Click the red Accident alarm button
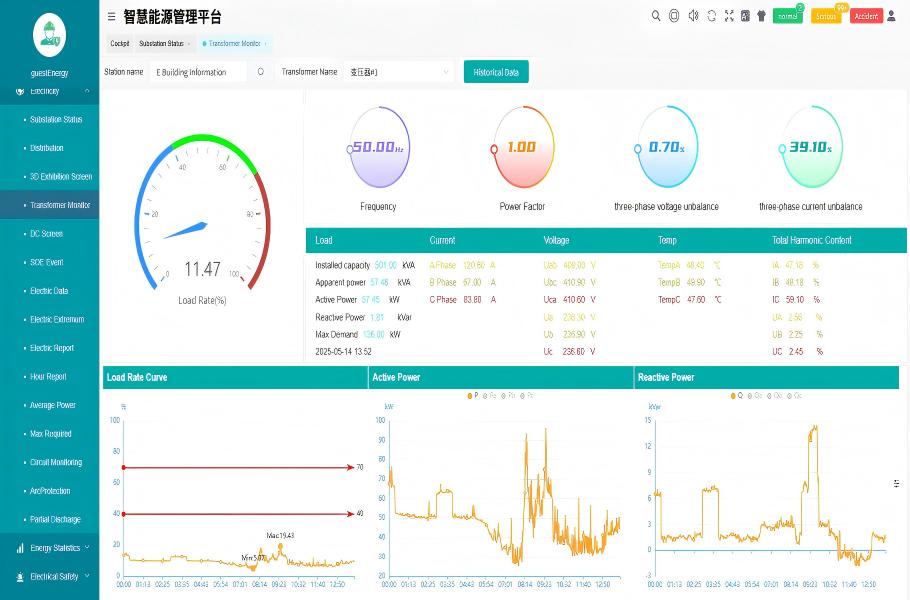The height and width of the screenshot is (600, 910). click(866, 17)
